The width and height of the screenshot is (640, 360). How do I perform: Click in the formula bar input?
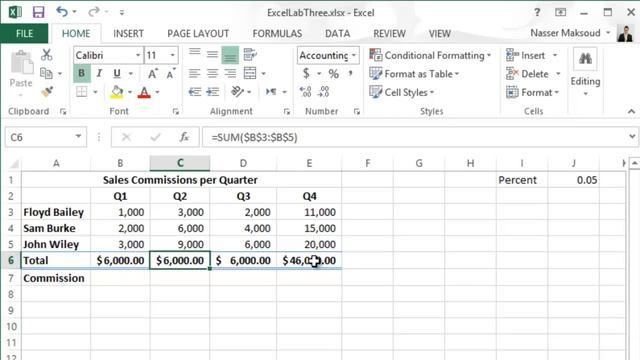[x=415, y=137]
